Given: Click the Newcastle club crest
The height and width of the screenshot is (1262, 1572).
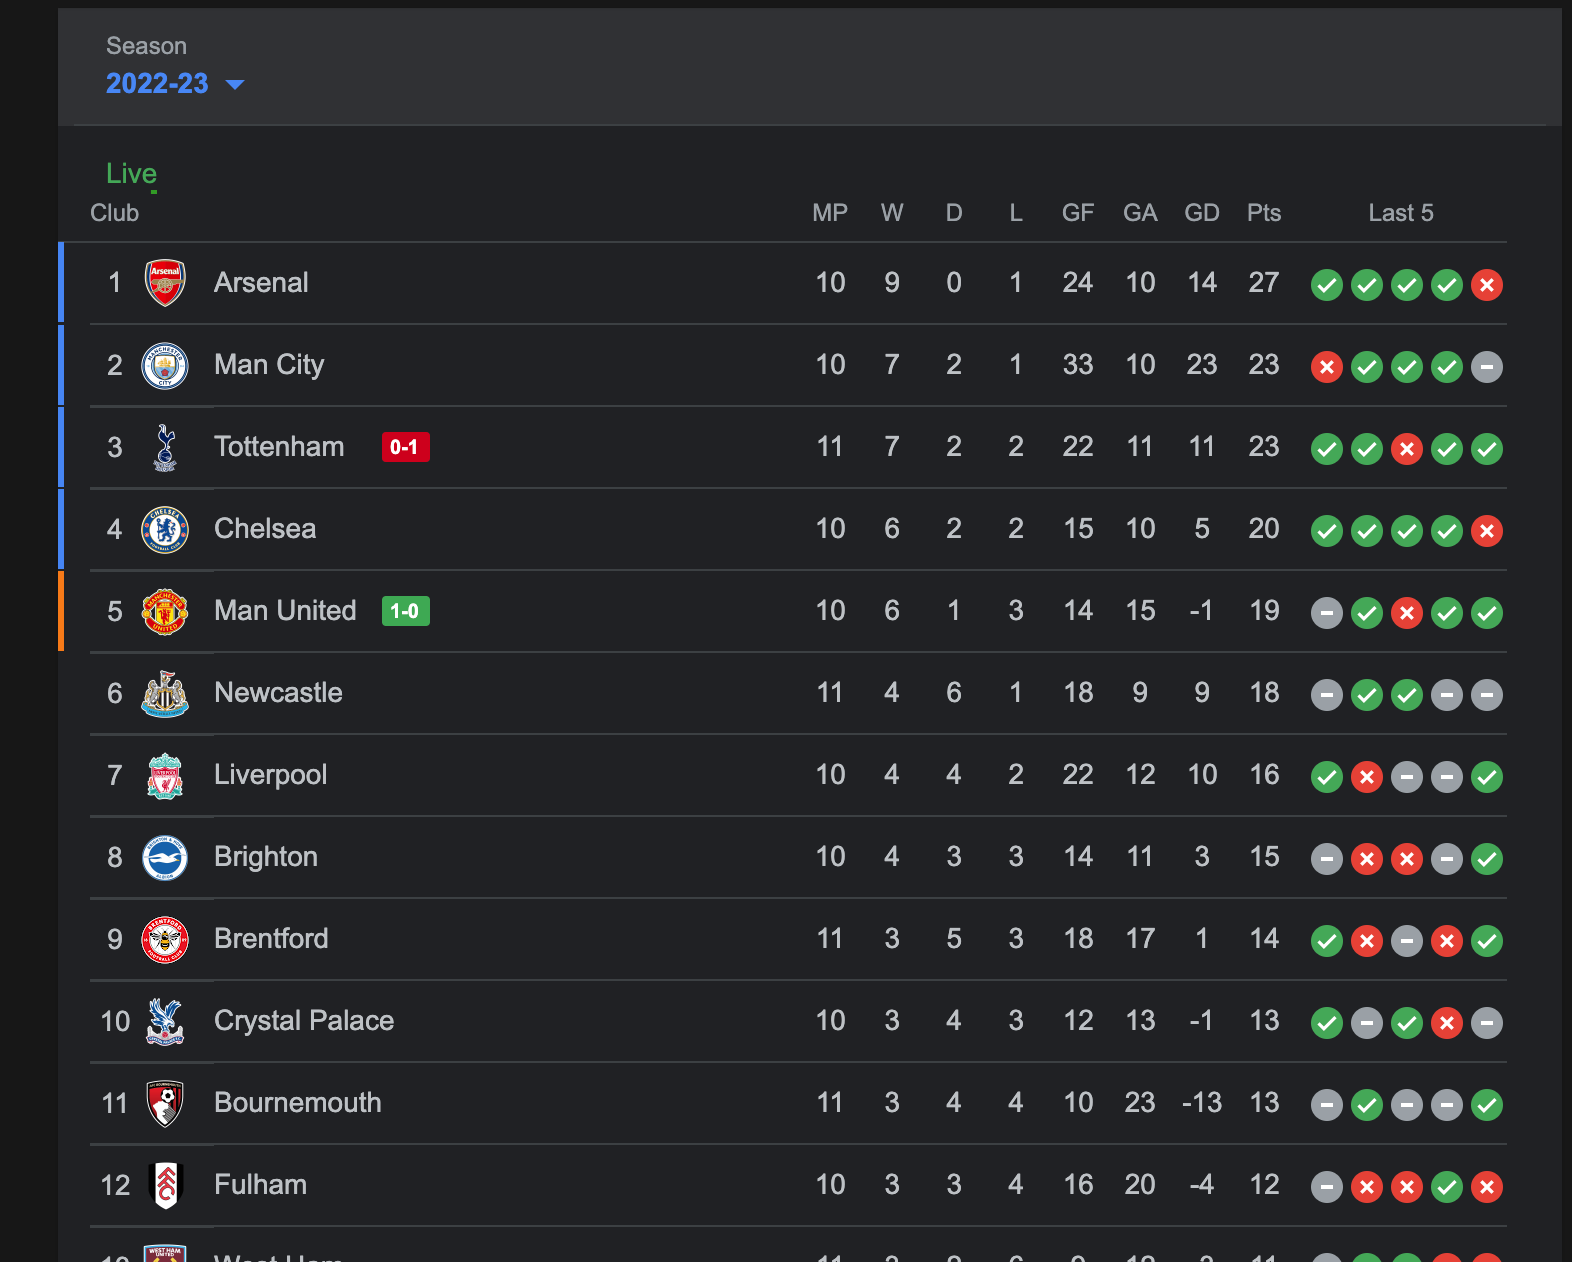Looking at the screenshot, I should tap(165, 693).
